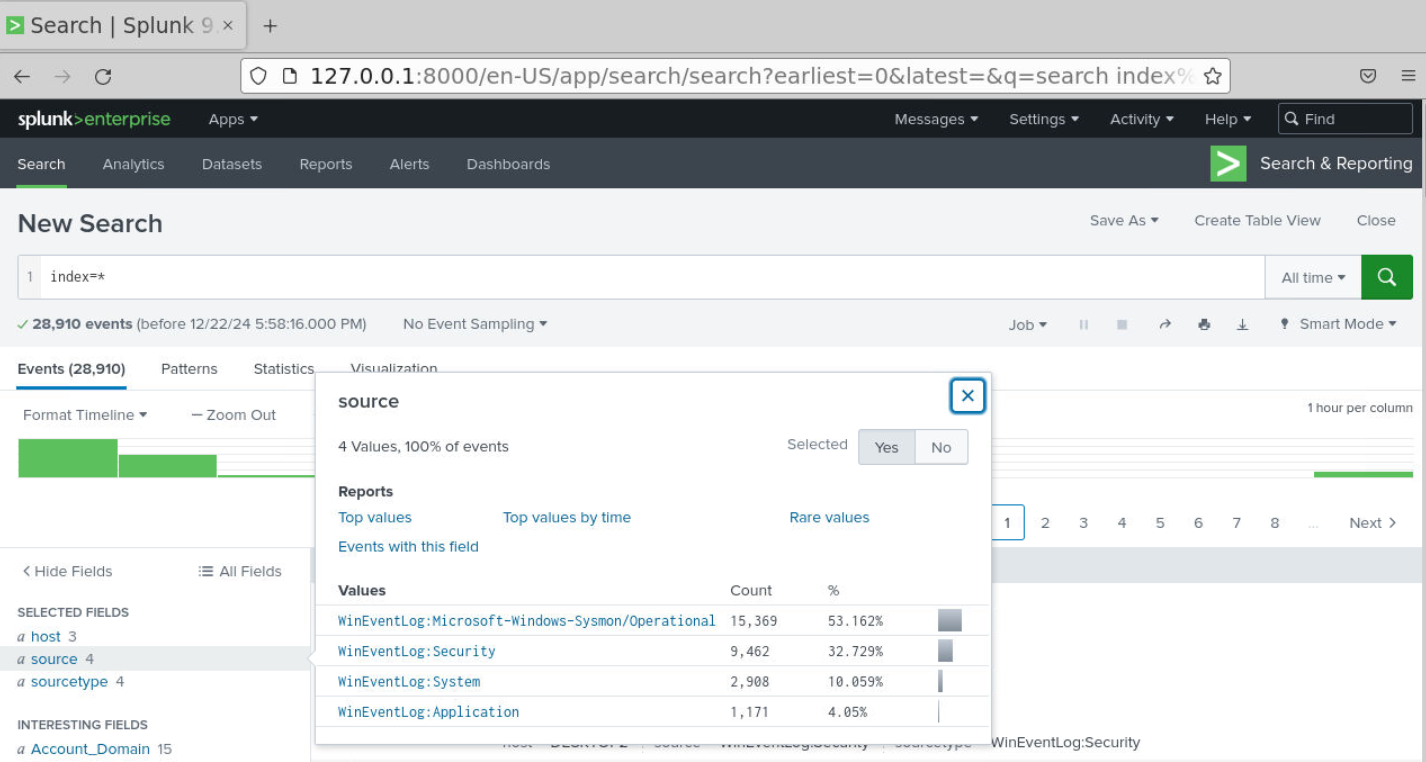Viewport: 1426px width, 762px height.
Task: Click the Search & Reporting app icon
Action: pos(1228,163)
